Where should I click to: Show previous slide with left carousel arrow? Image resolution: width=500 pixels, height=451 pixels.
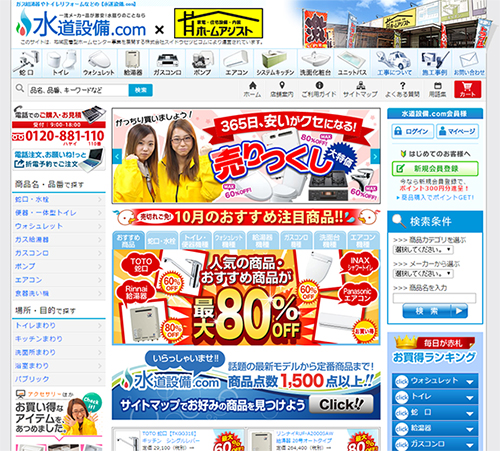point(117,156)
